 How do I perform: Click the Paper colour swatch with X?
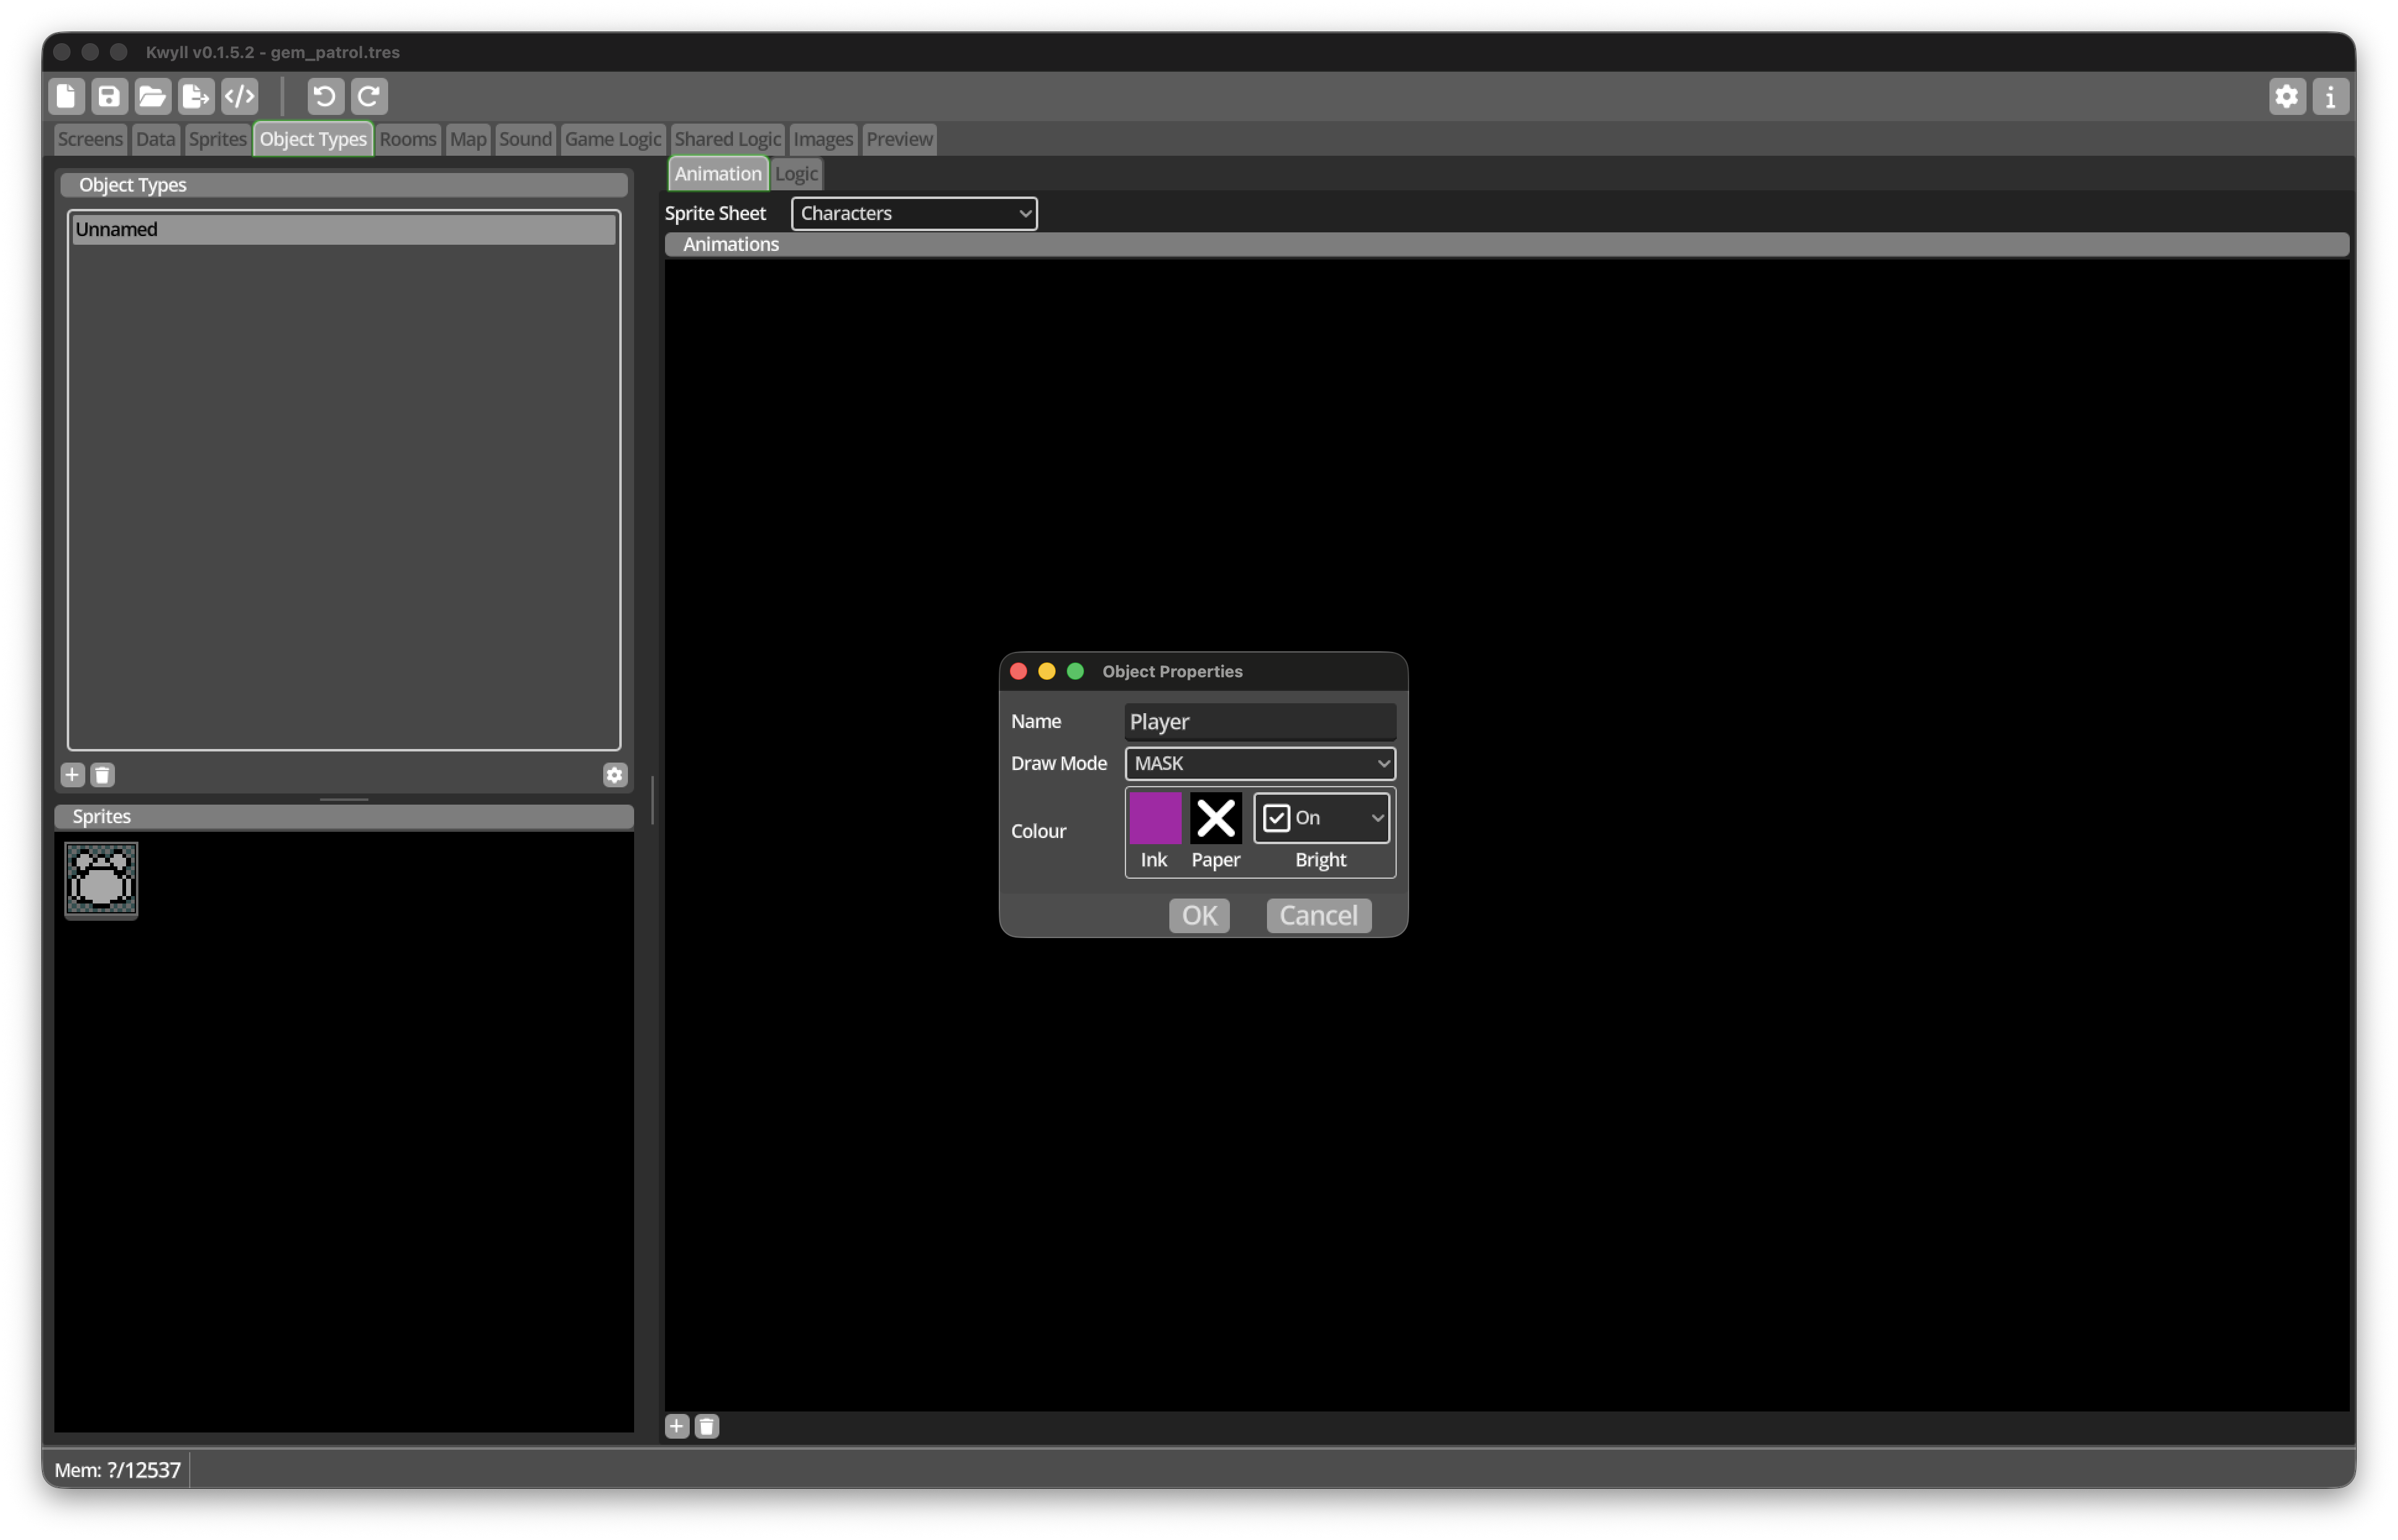tap(1215, 818)
